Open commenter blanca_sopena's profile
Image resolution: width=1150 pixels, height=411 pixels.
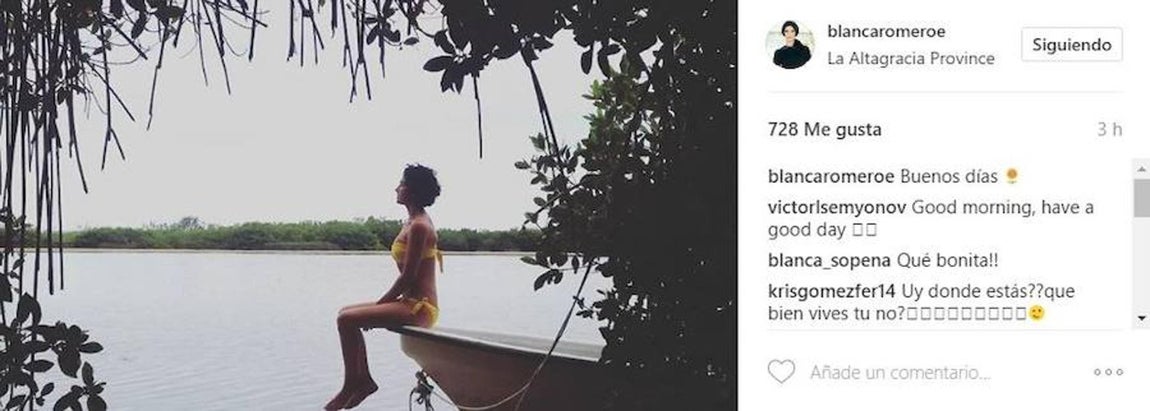826,260
